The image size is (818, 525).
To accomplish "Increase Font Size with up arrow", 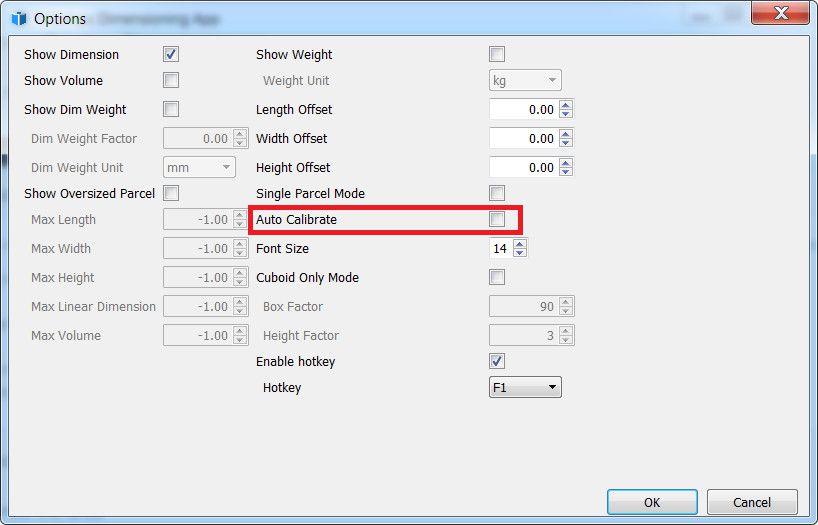I will coord(519,244).
